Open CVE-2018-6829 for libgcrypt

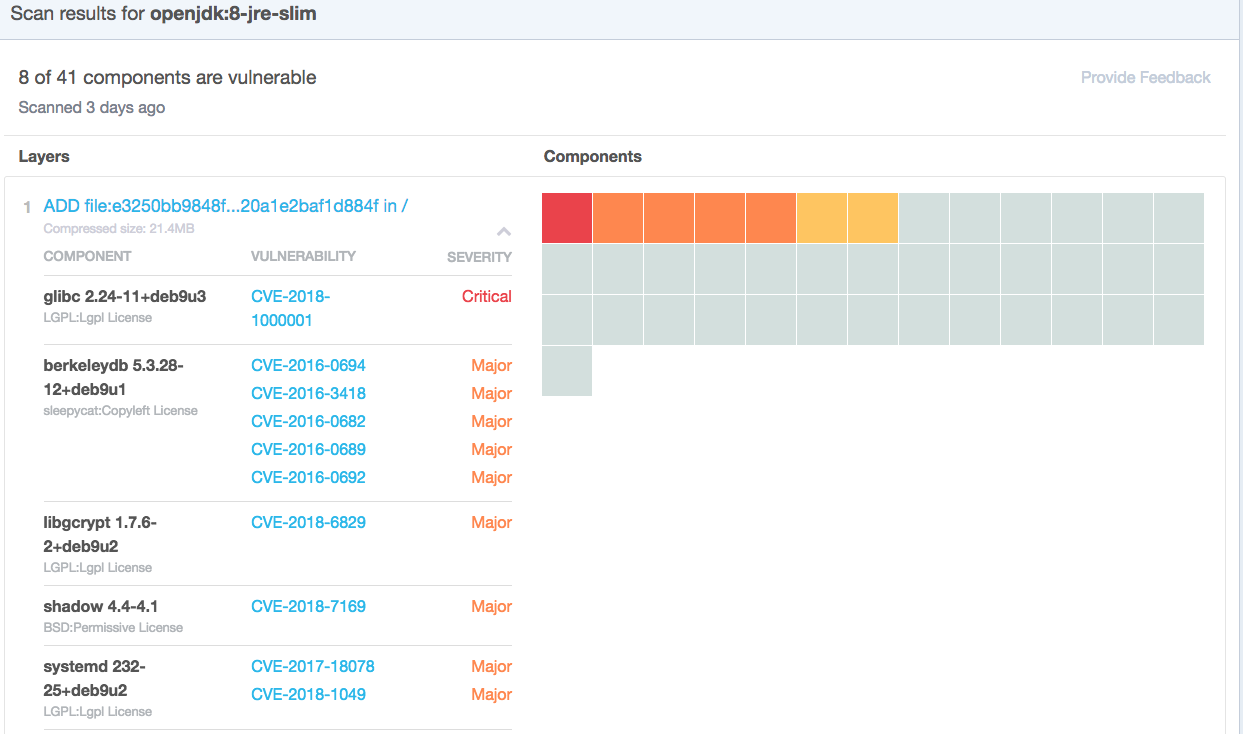pos(308,522)
